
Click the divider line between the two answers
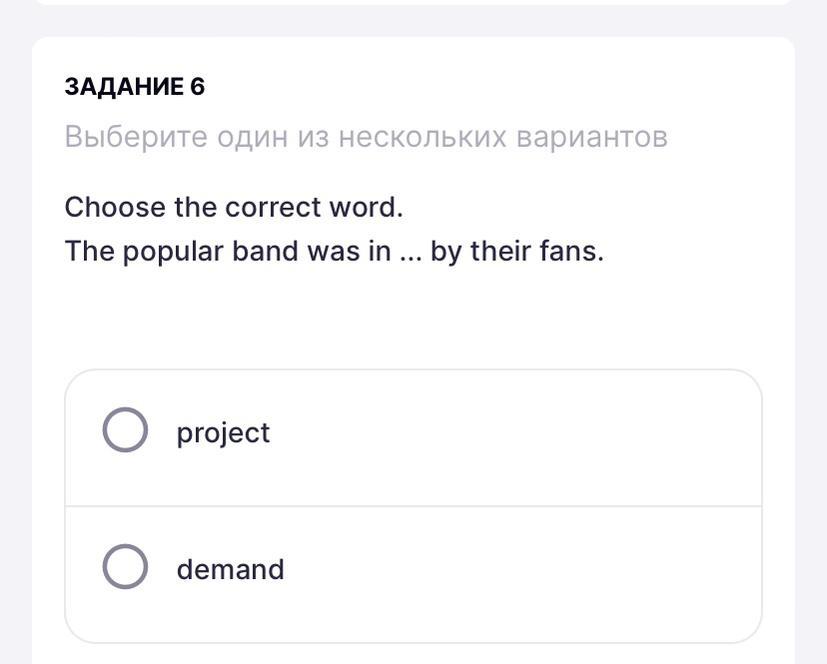(x=413, y=506)
